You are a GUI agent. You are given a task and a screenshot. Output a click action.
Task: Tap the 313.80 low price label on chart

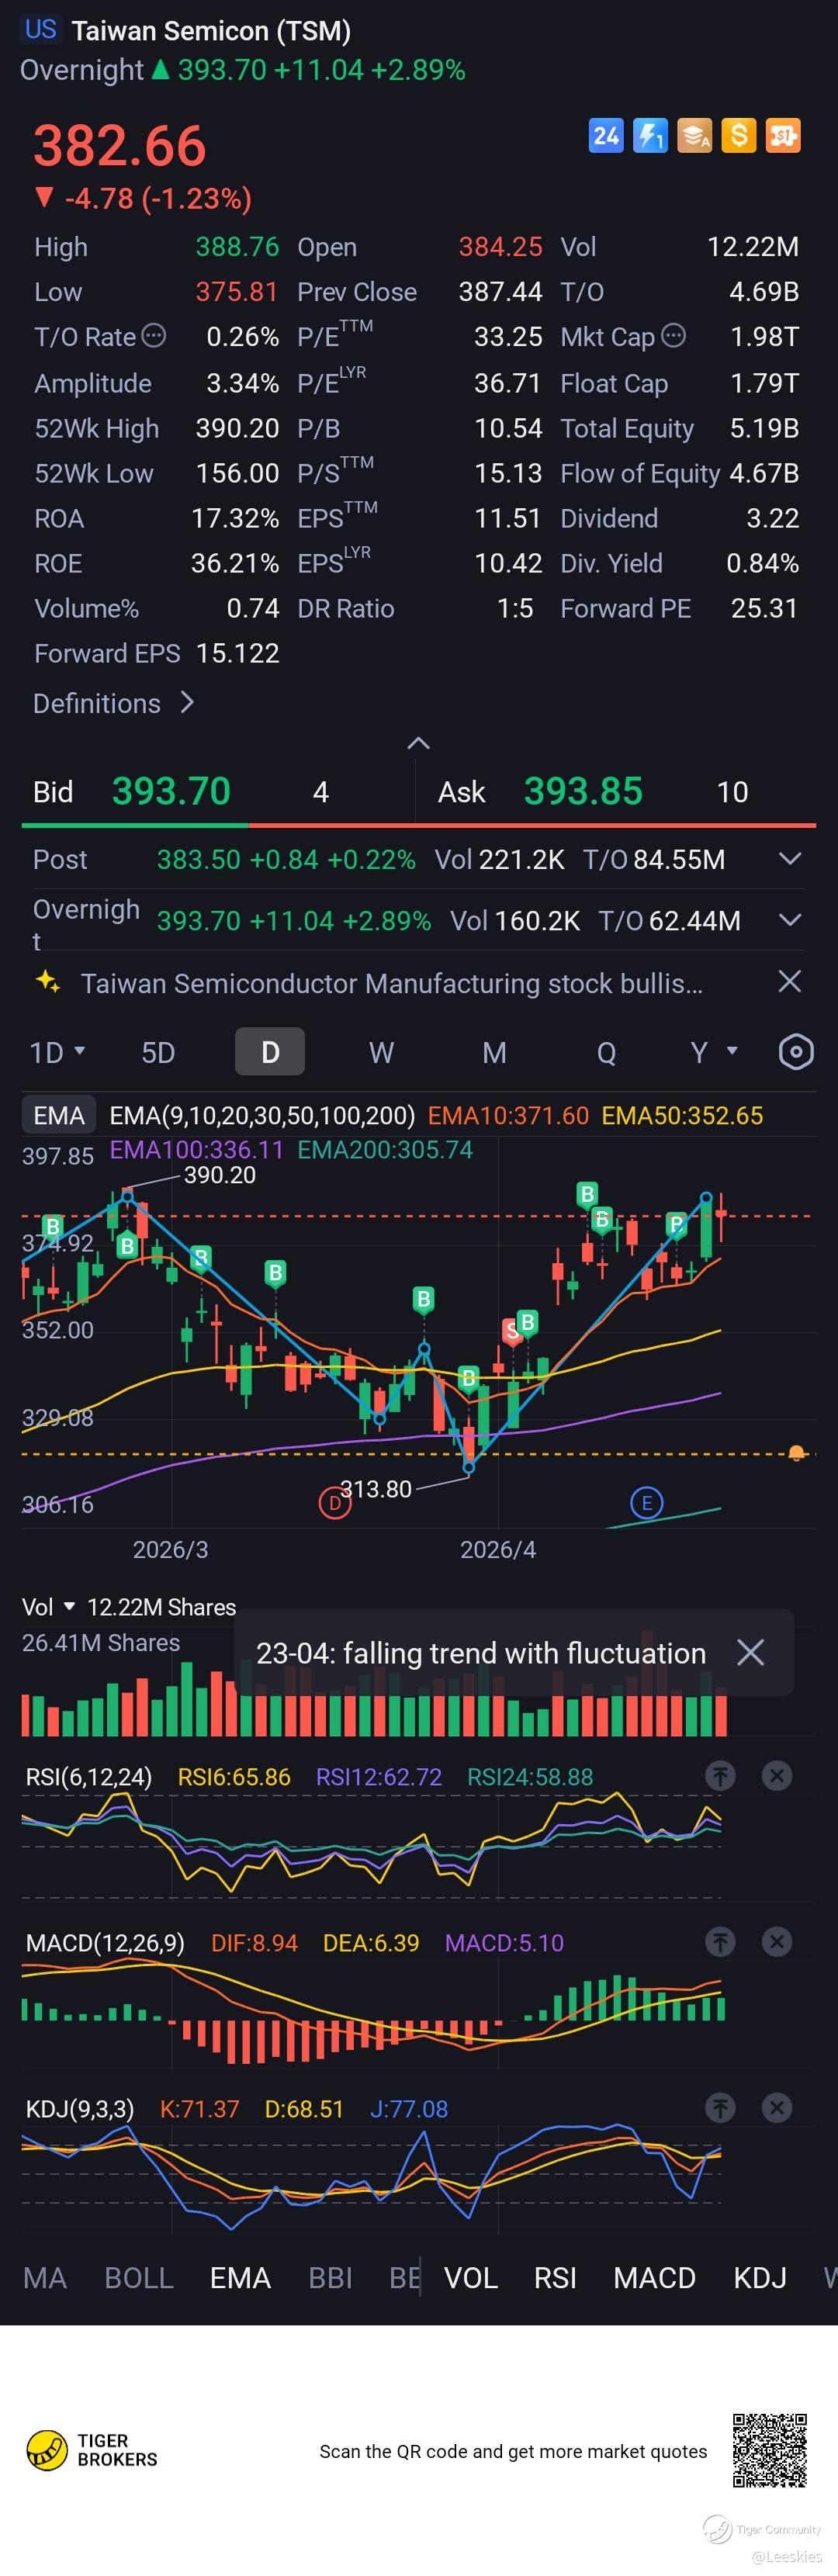pos(376,1488)
